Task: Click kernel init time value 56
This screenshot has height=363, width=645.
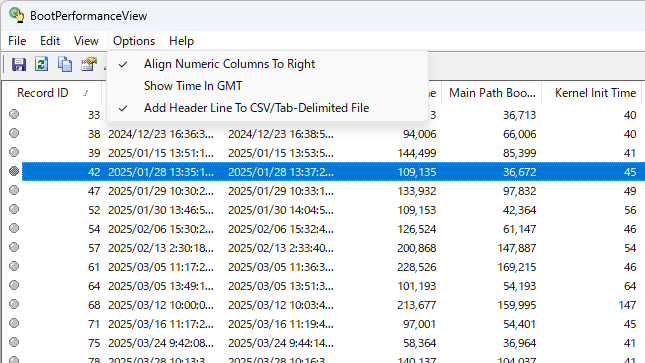Action: [x=630, y=210]
